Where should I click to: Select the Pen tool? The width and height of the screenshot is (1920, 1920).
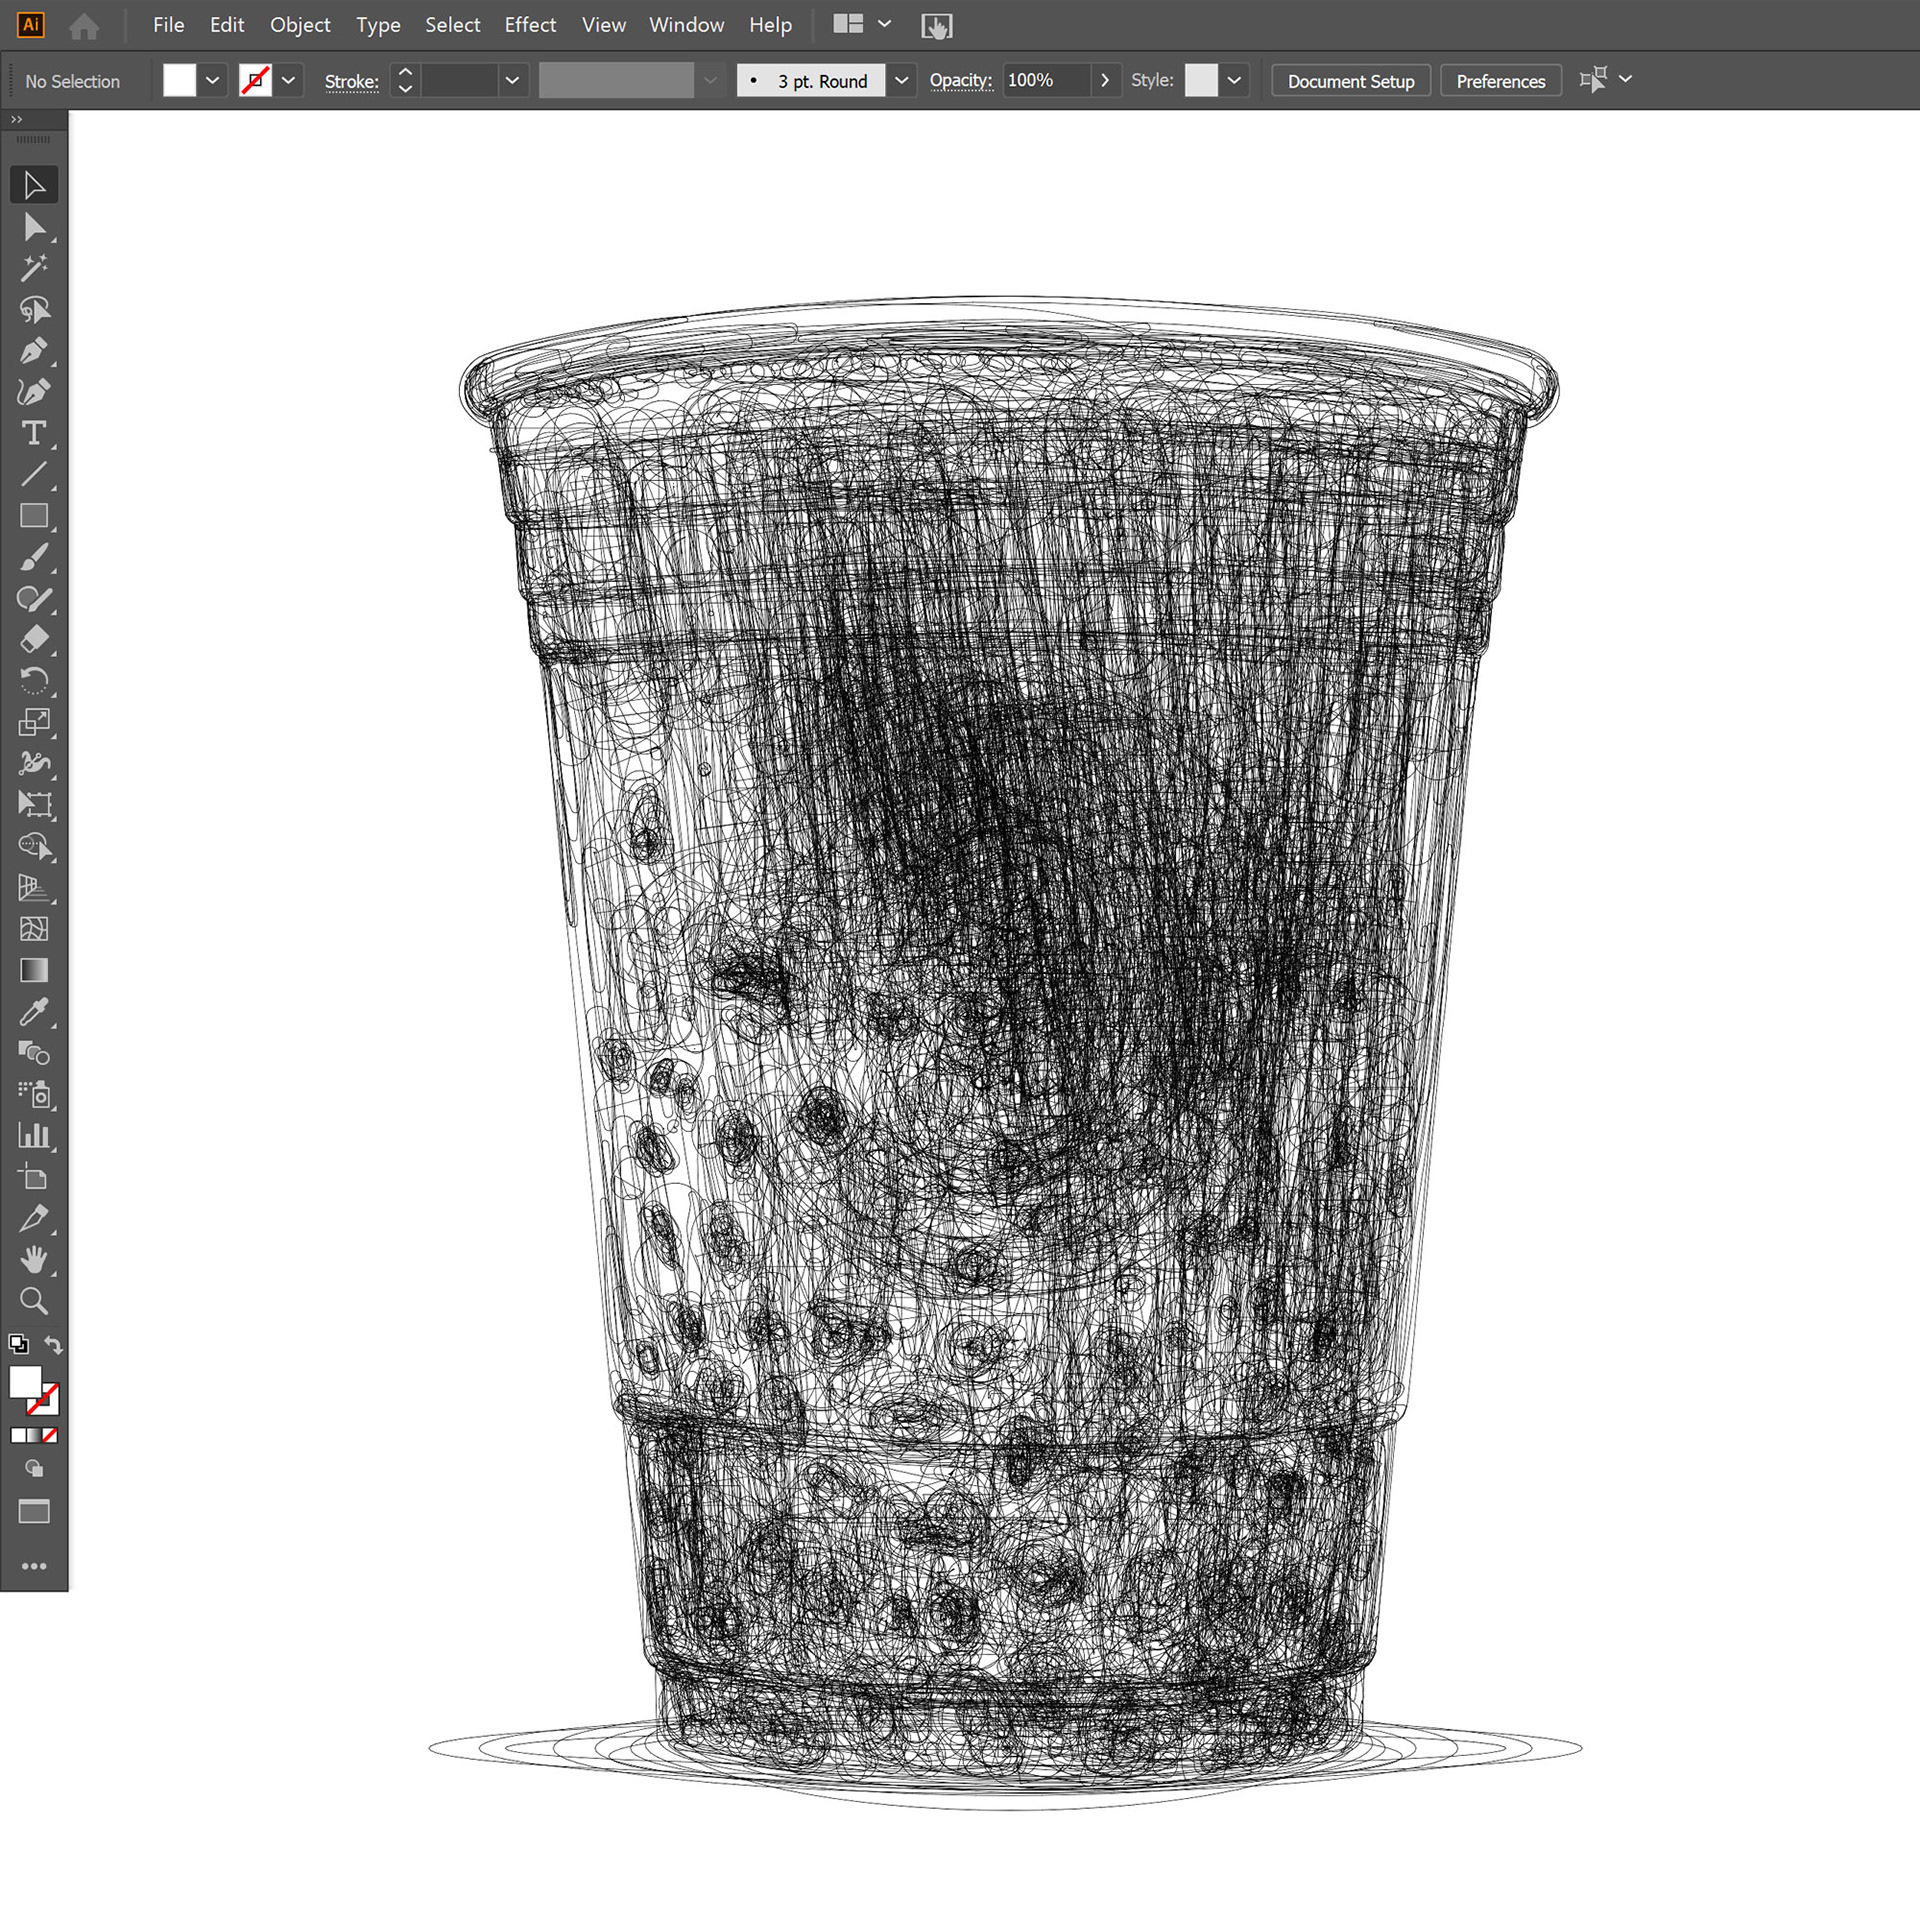tap(33, 351)
